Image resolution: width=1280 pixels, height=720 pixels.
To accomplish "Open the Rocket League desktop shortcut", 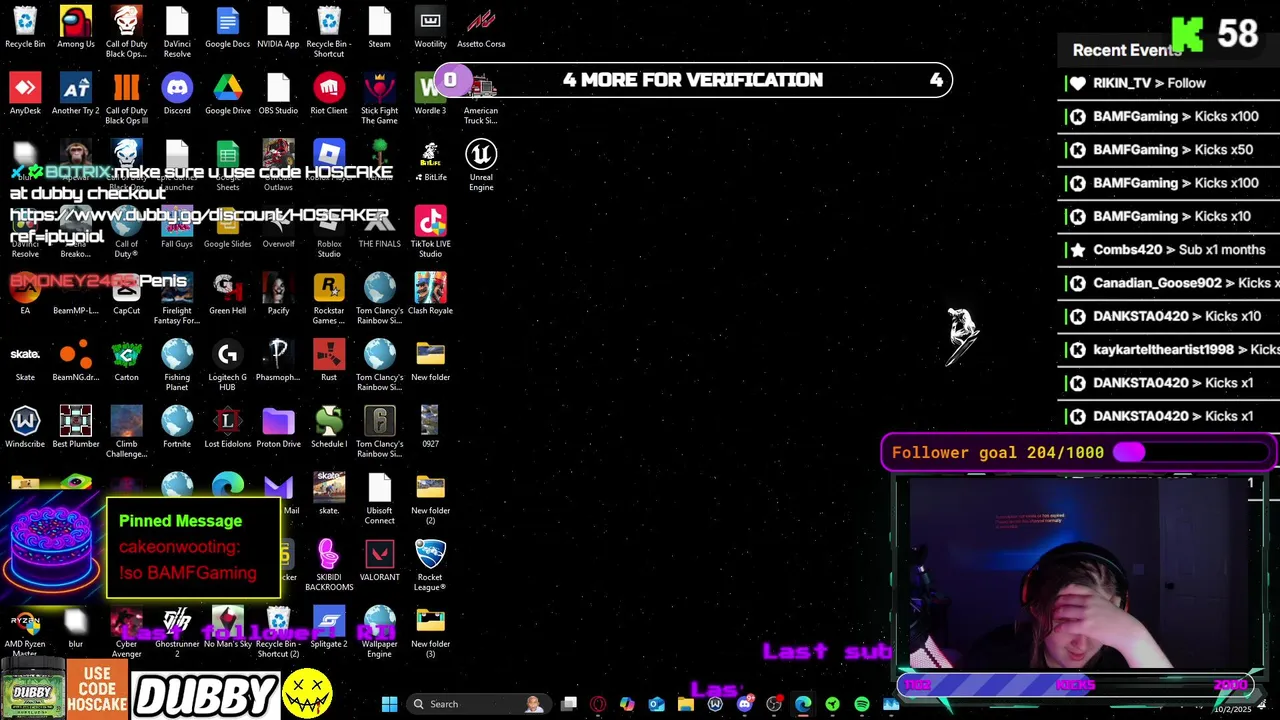I will coord(430,565).
